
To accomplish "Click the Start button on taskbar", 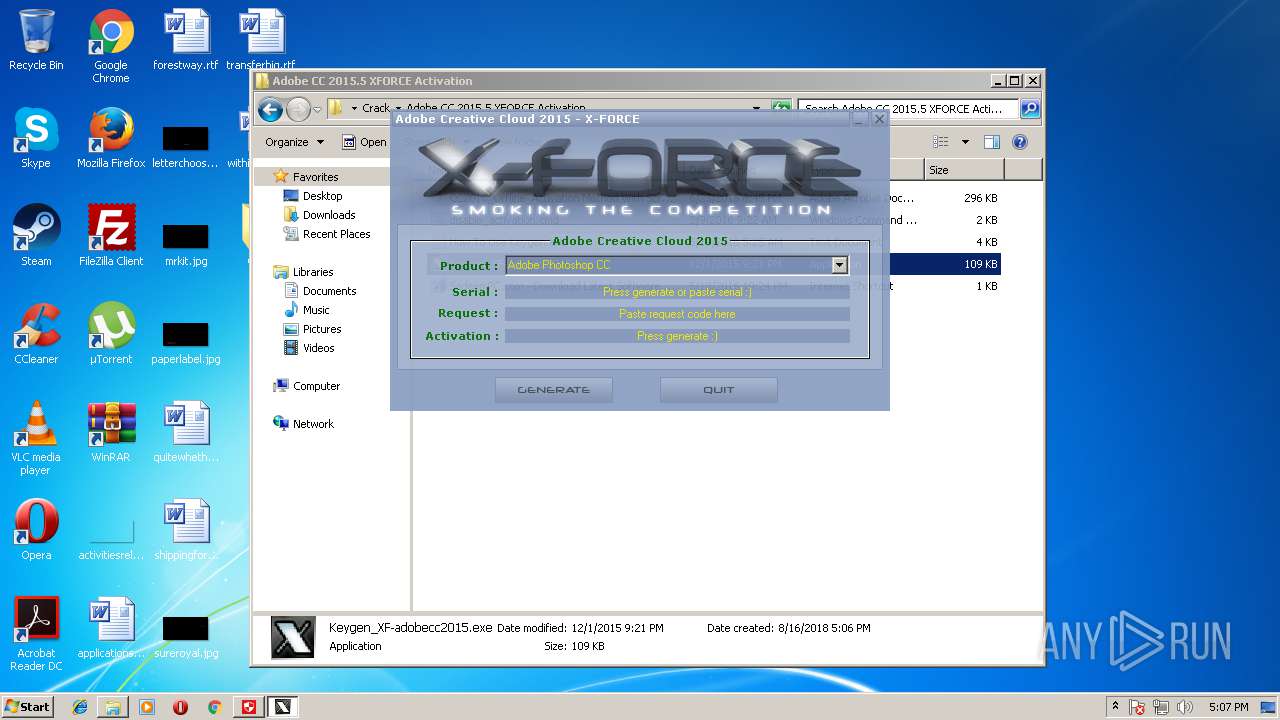I will (27, 706).
